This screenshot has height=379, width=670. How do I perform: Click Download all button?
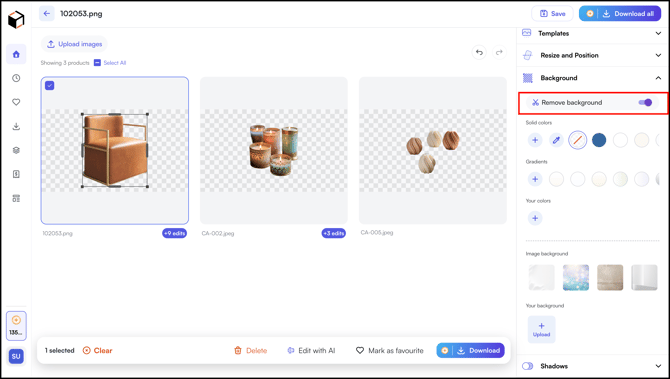(620, 14)
